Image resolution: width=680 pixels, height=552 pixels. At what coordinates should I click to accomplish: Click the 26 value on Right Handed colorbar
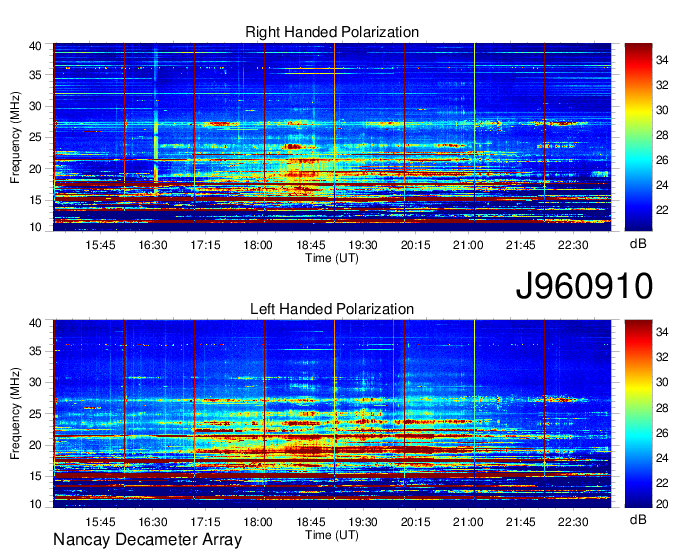pyautogui.click(x=662, y=160)
